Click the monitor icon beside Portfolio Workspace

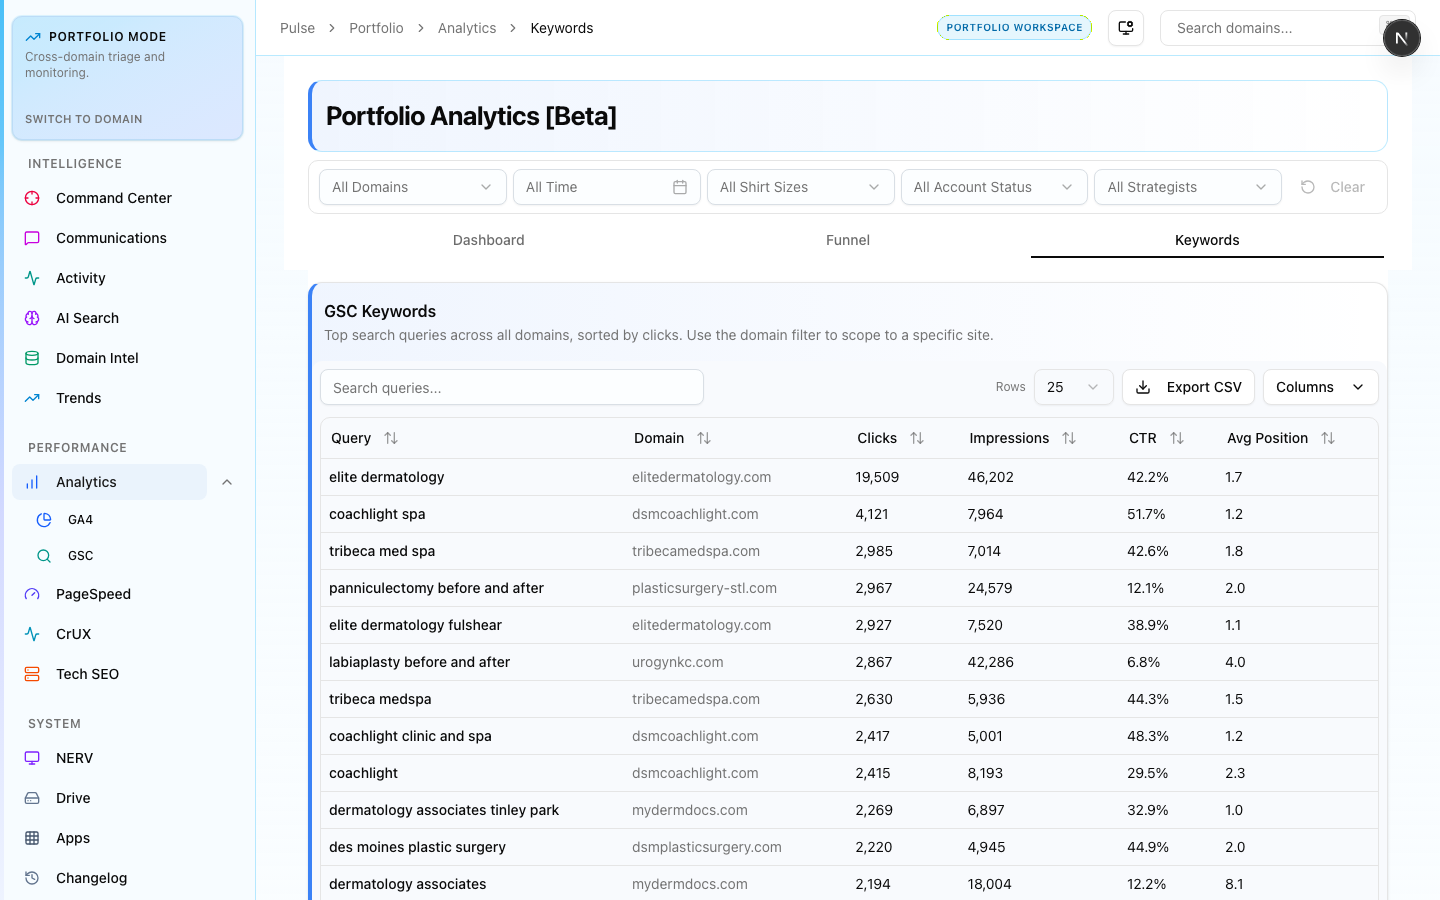coord(1126,28)
